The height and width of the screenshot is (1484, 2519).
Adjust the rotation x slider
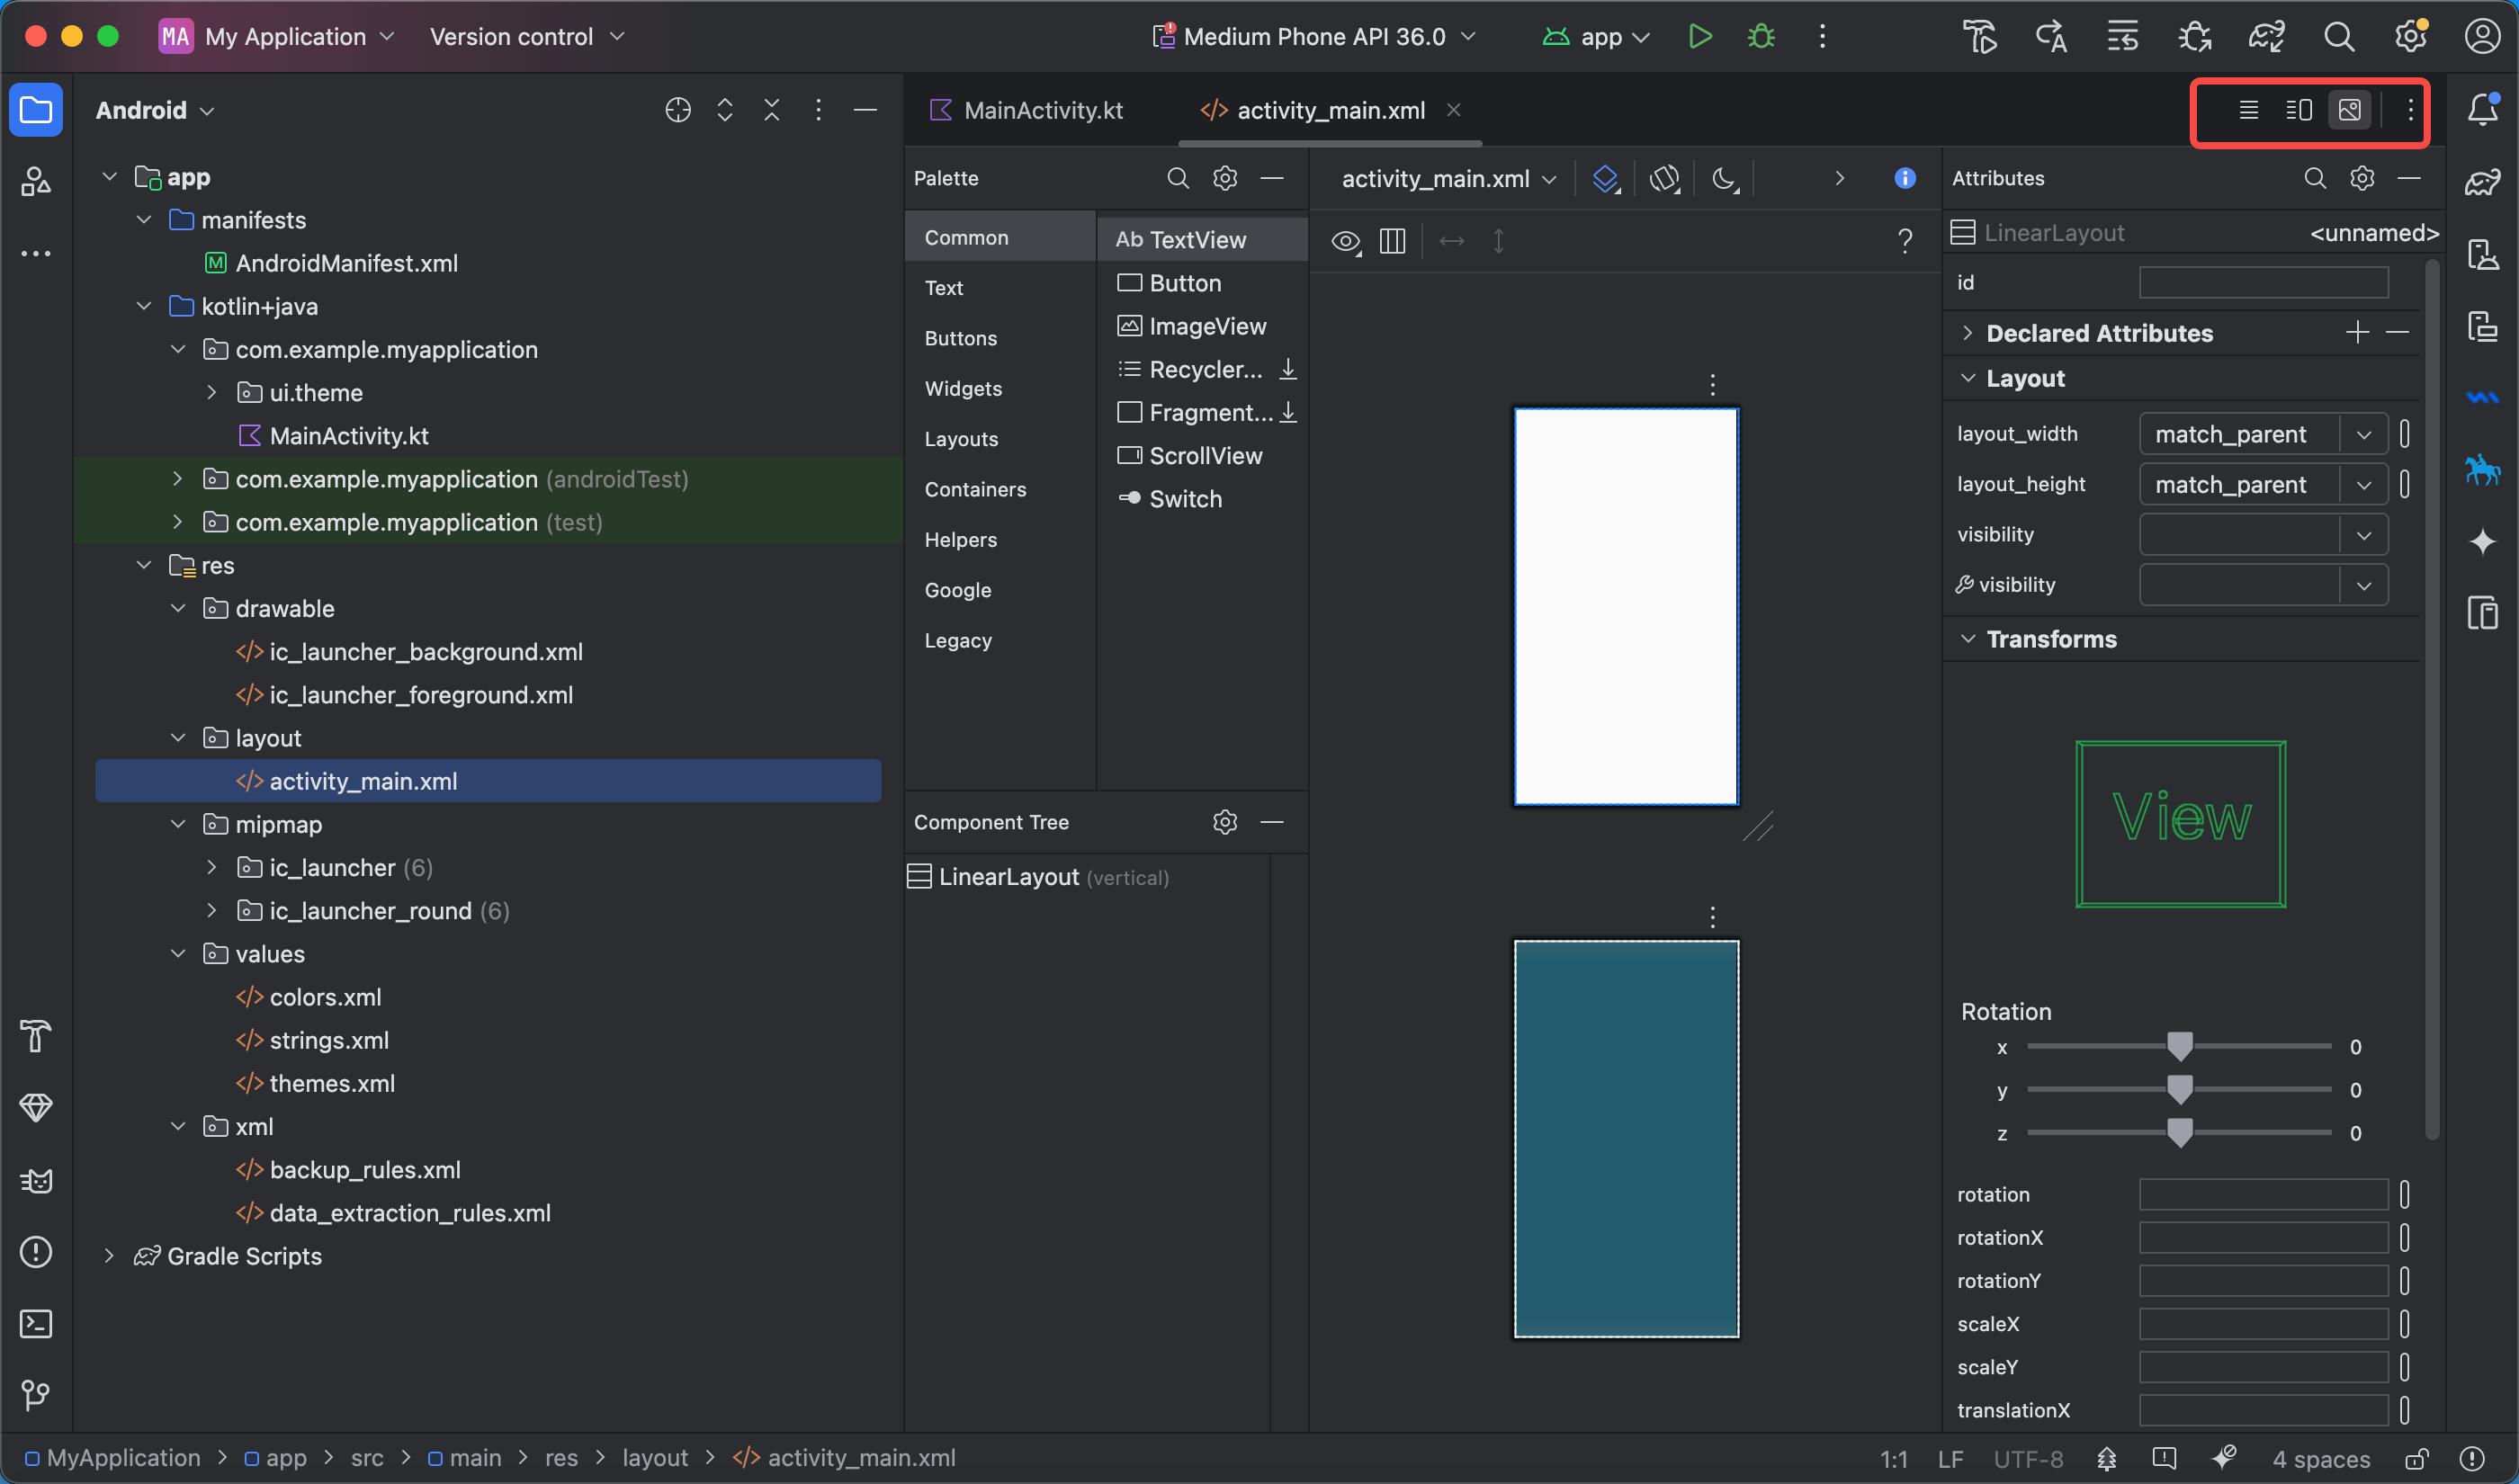tap(2179, 1046)
